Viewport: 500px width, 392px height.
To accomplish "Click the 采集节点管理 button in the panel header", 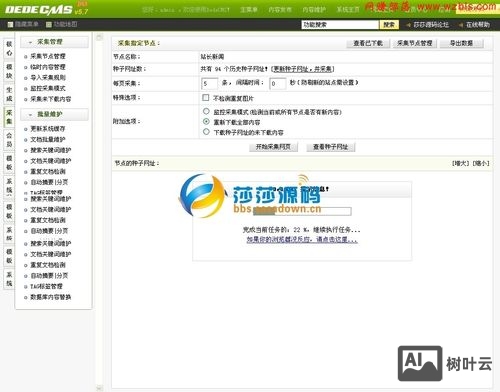I will click(x=415, y=43).
